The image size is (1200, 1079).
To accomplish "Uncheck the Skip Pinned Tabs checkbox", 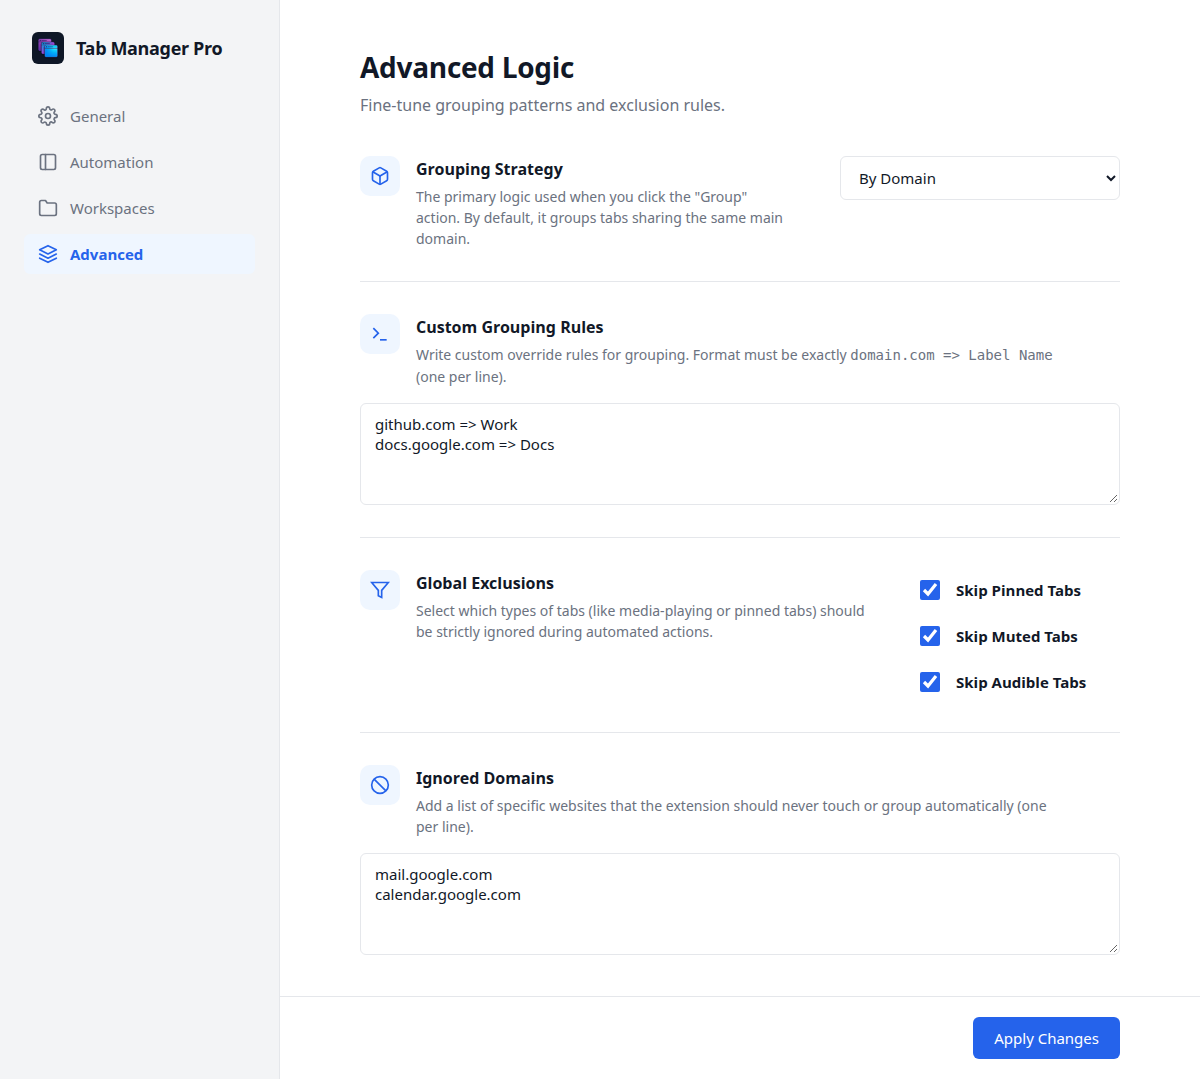I will tap(930, 590).
